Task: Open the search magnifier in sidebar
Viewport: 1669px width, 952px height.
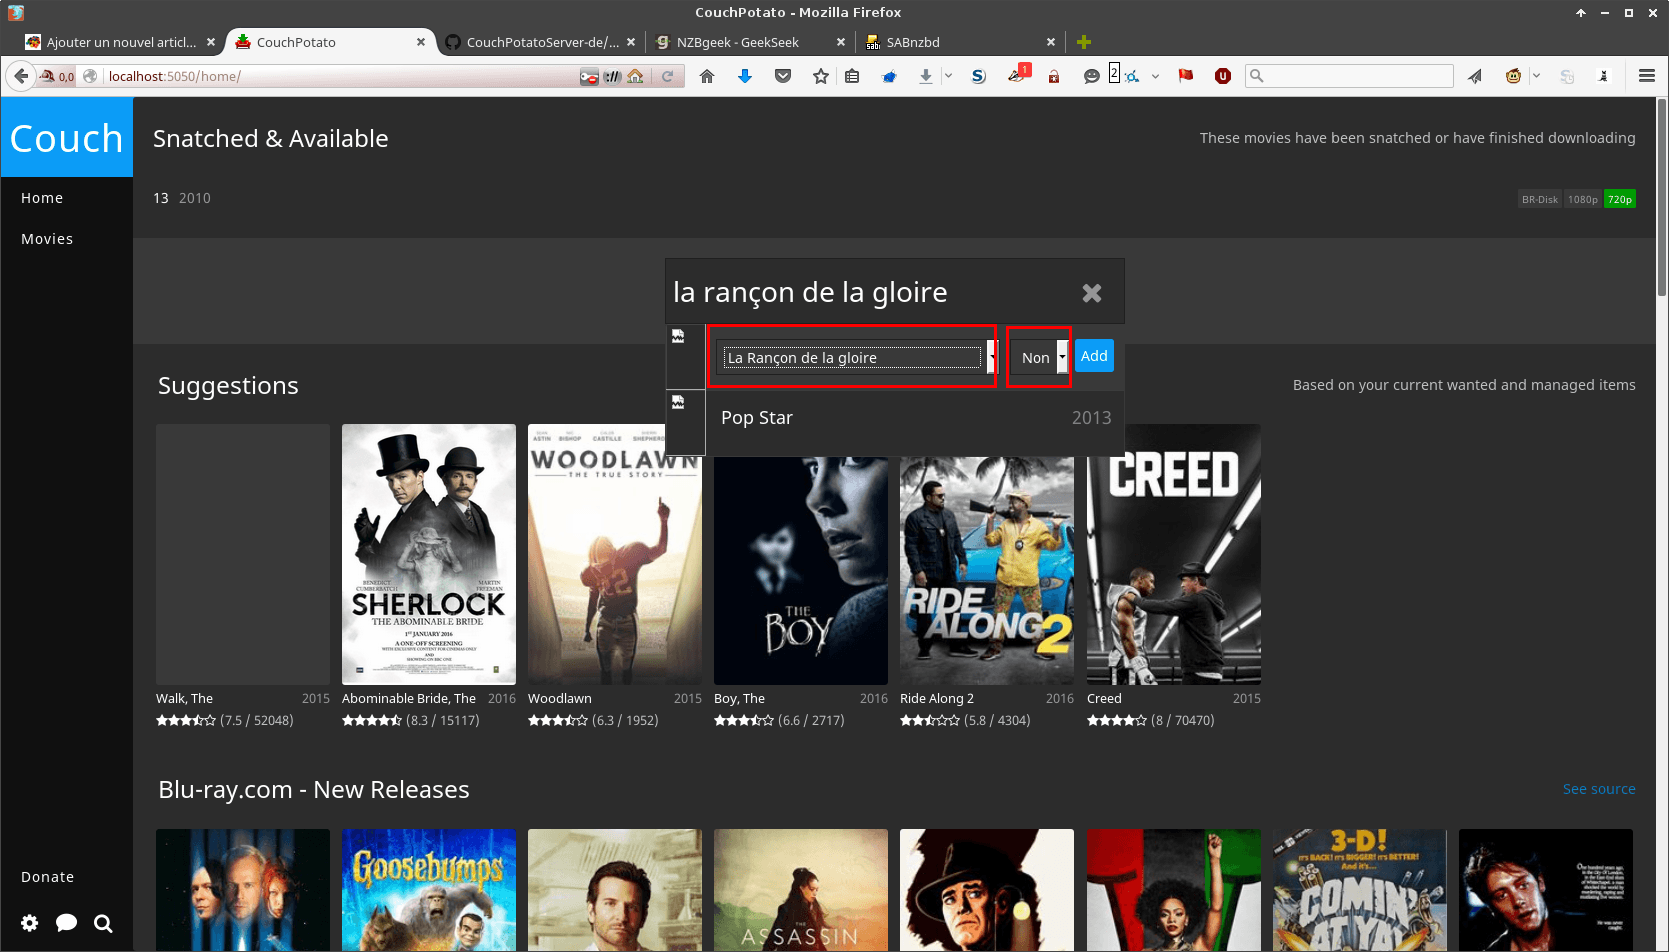Action: 103,923
